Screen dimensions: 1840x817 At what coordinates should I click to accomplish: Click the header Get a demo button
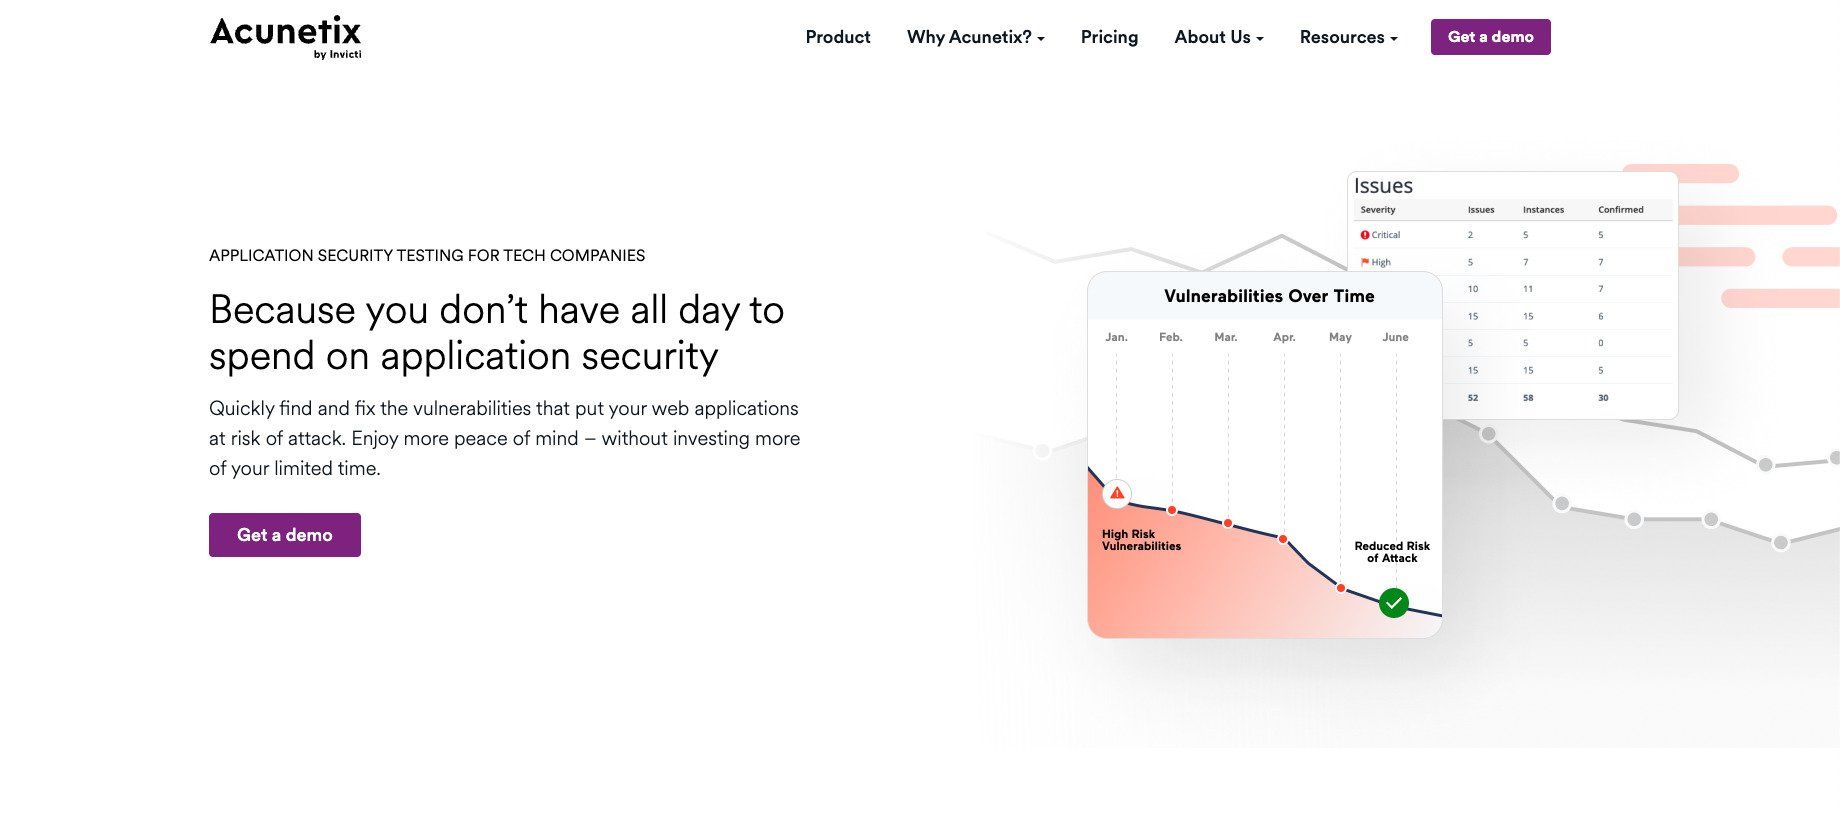(x=1490, y=37)
